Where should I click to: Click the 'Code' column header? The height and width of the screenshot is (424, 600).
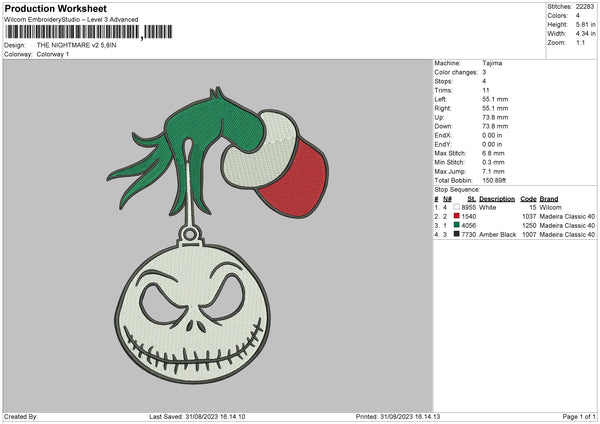(x=528, y=199)
